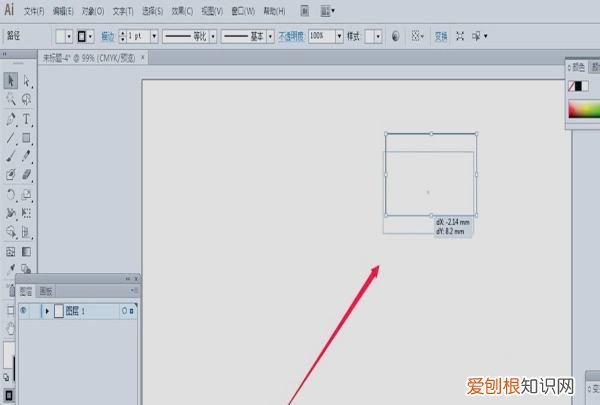Choose the Eraser tool
This screenshot has width=600, height=405.
click(27, 175)
